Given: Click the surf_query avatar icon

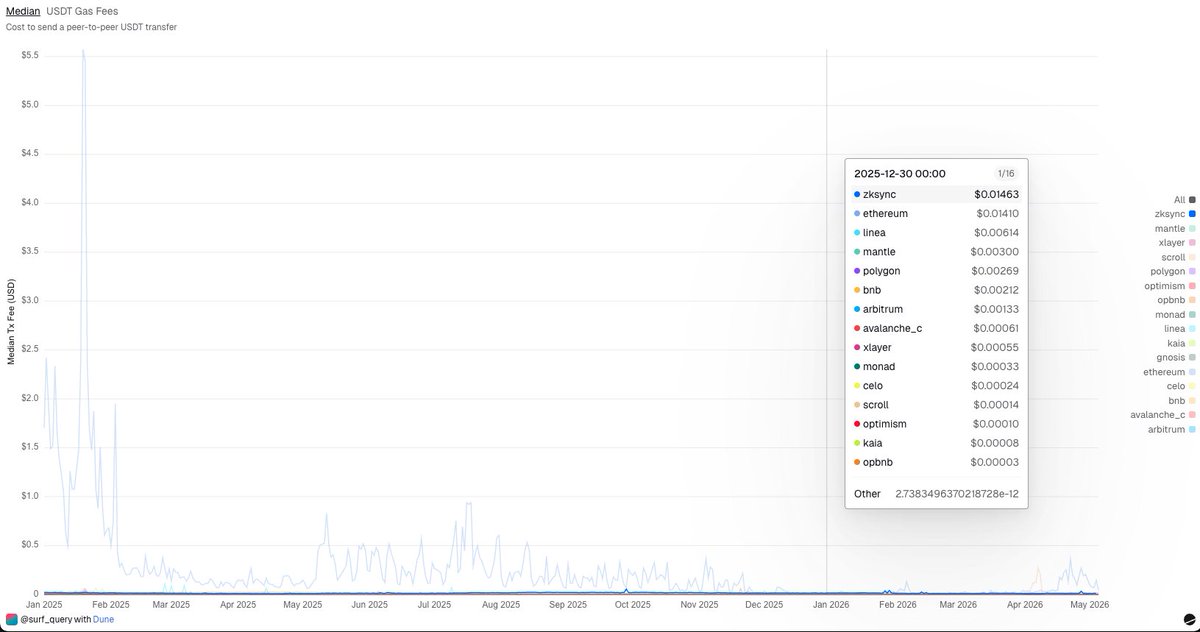Looking at the screenshot, I should click(x=11, y=620).
